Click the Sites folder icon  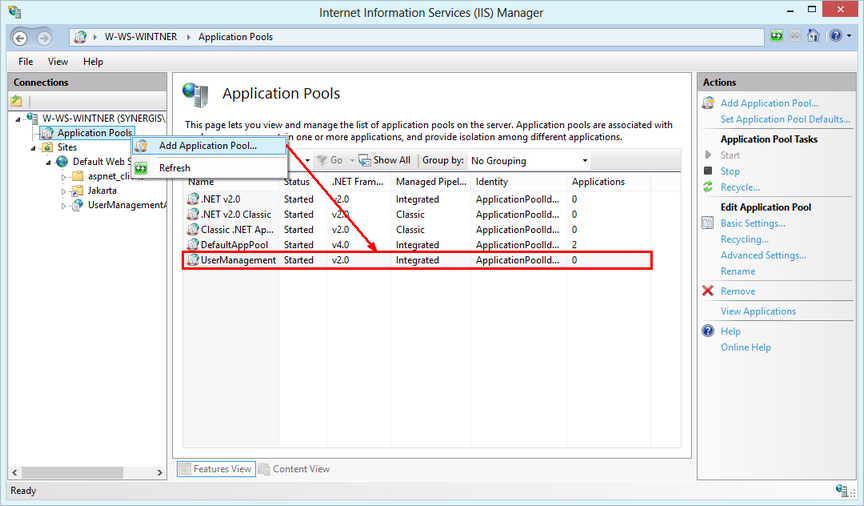(47, 147)
